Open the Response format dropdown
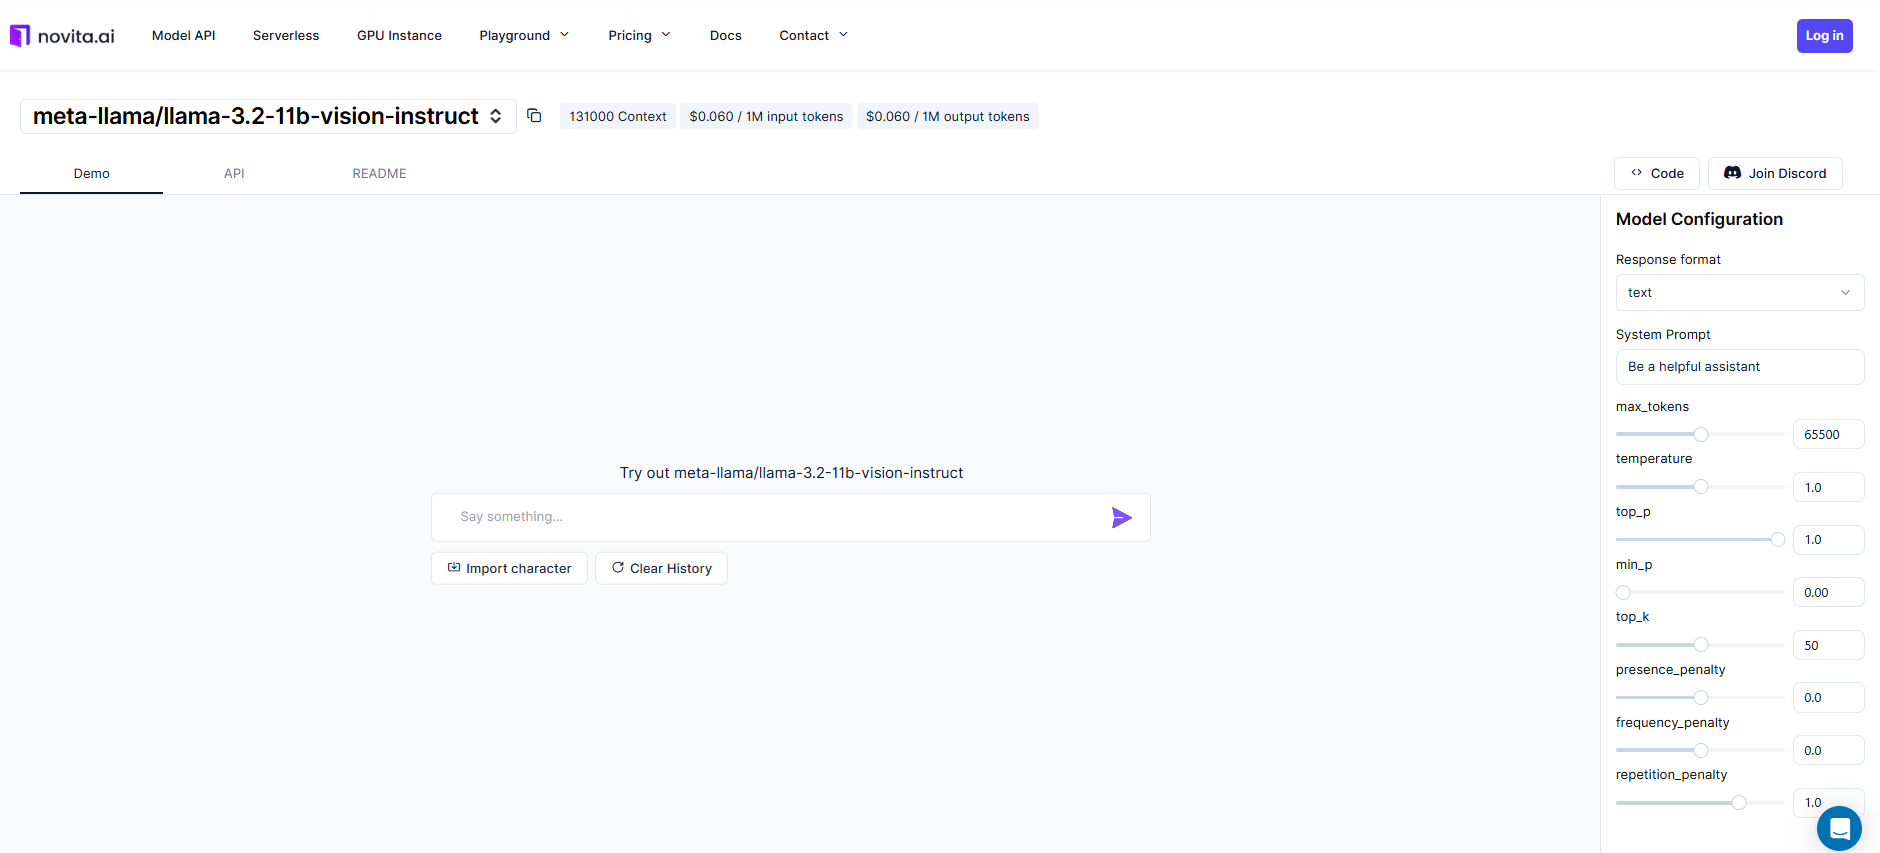 point(1740,293)
